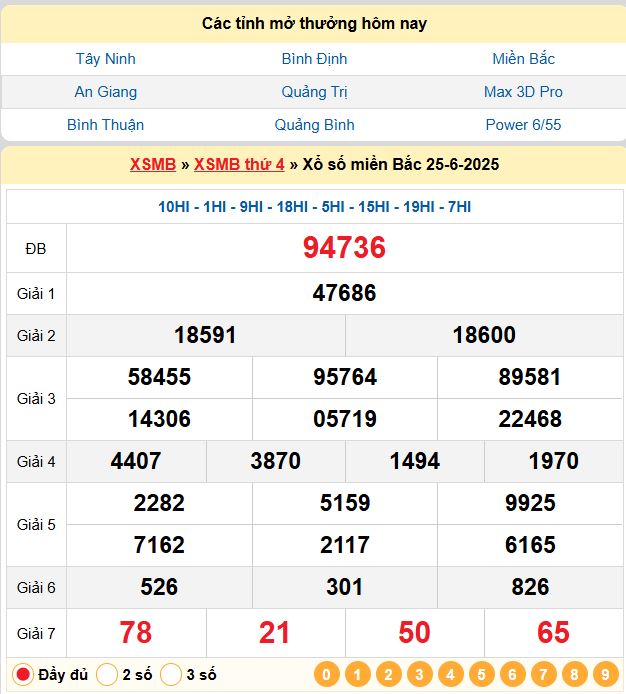Click the Giải 5 number 7162
The width and height of the screenshot is (626, 694).
[159, 545]
